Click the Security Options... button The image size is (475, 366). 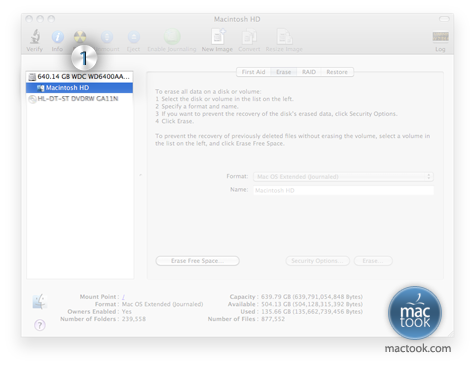click(317, 261)
